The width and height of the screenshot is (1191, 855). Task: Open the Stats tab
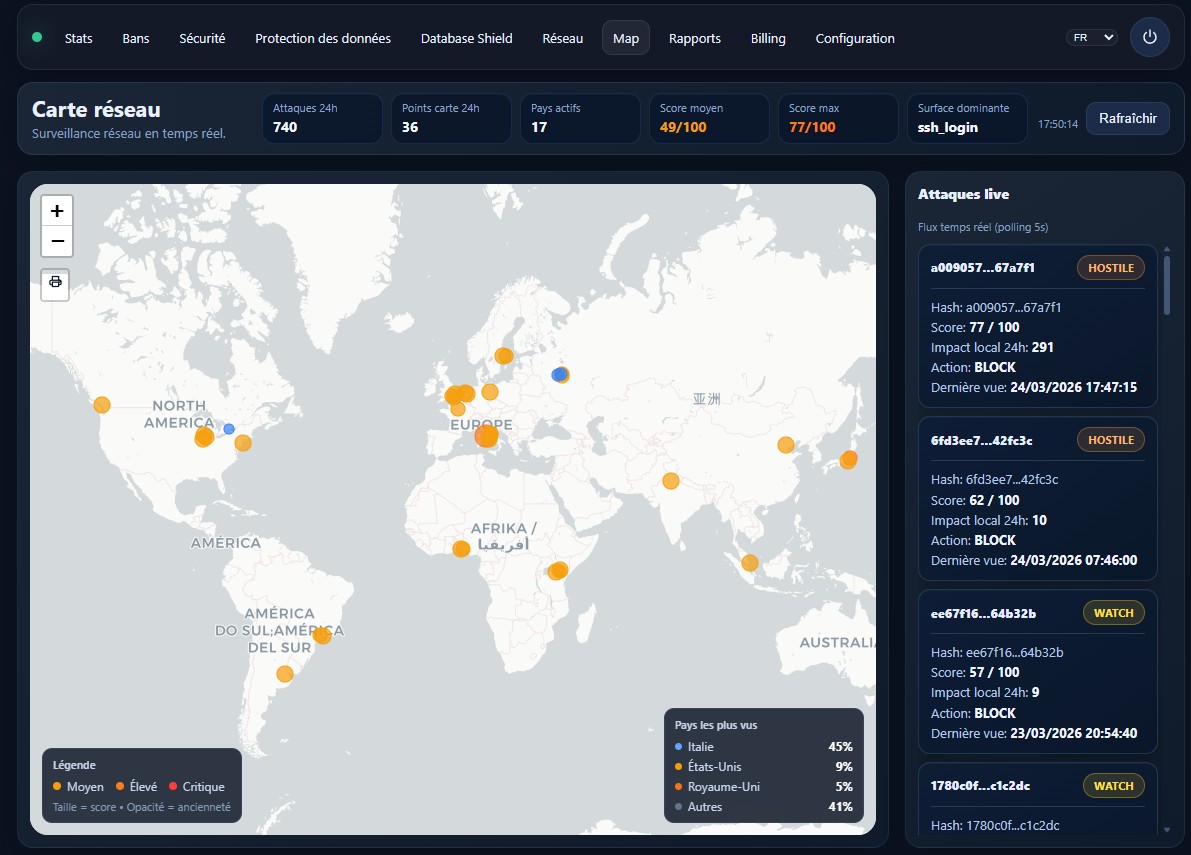tap(78, 38)
